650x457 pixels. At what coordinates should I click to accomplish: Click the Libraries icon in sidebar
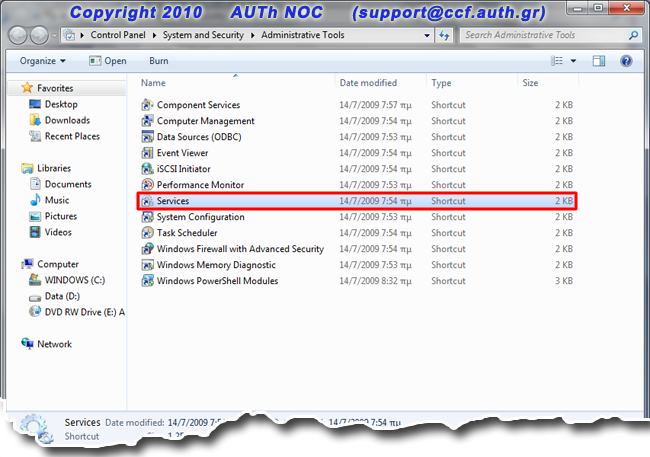click(x=27, y=168)
